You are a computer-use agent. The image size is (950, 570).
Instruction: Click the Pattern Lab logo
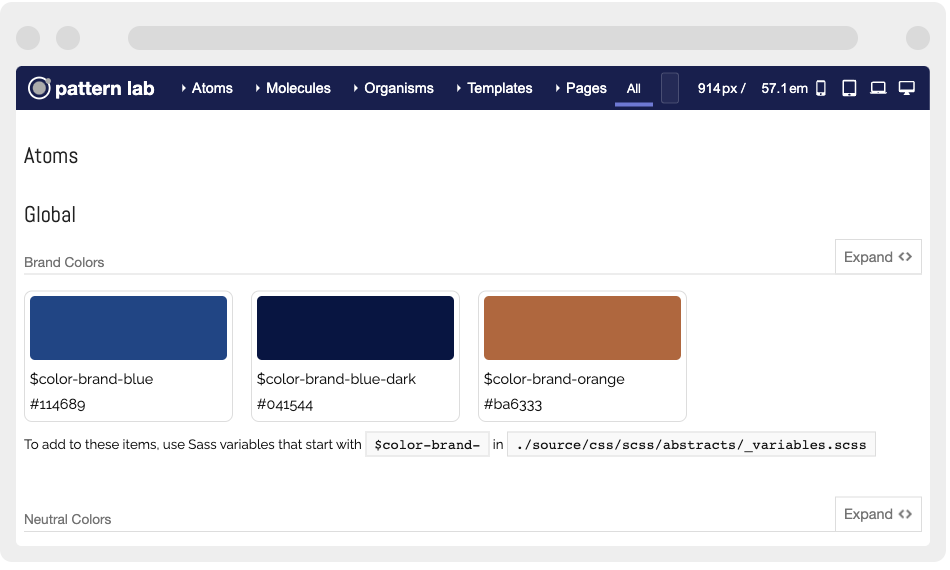(x=91, y=88)
